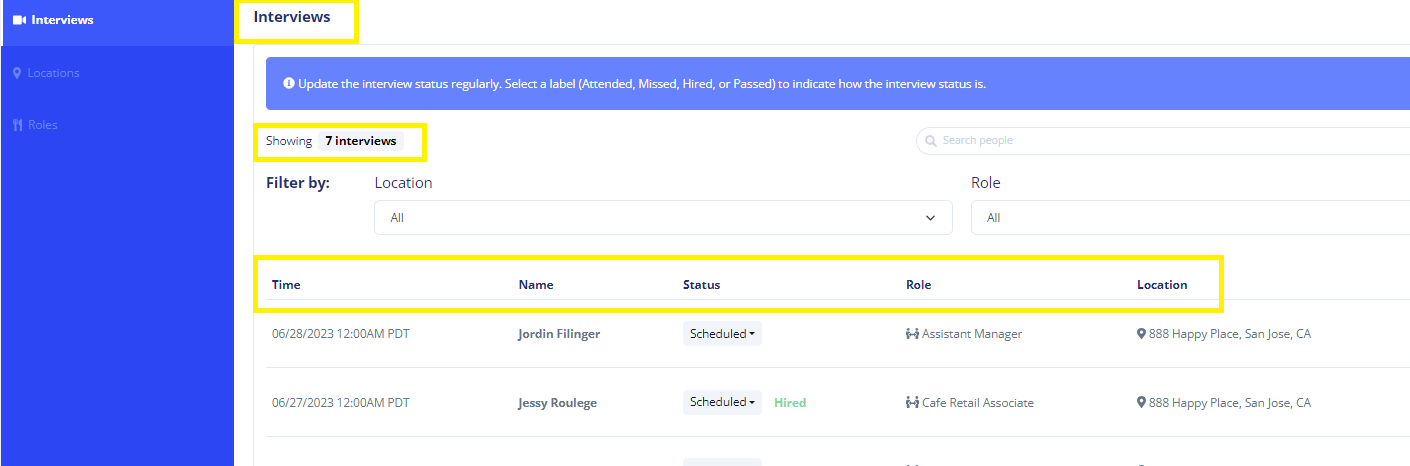Open the Location filter dropdown
The height and width of the screenshot is (466, 1410).
[x=662, y=218]
